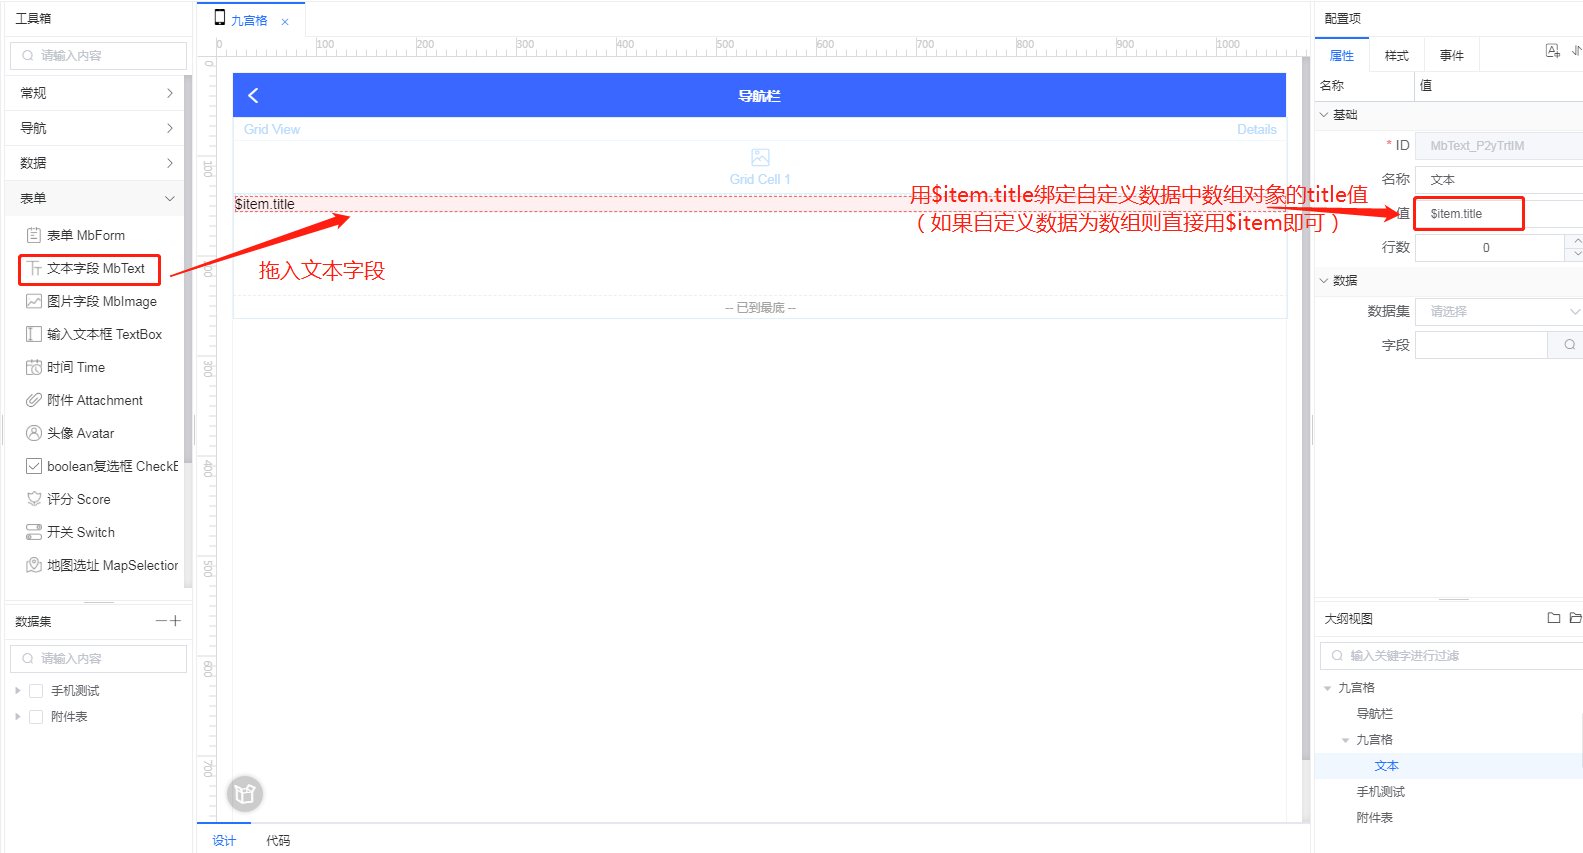Add a new dataset with plus icon

point(176,621)
